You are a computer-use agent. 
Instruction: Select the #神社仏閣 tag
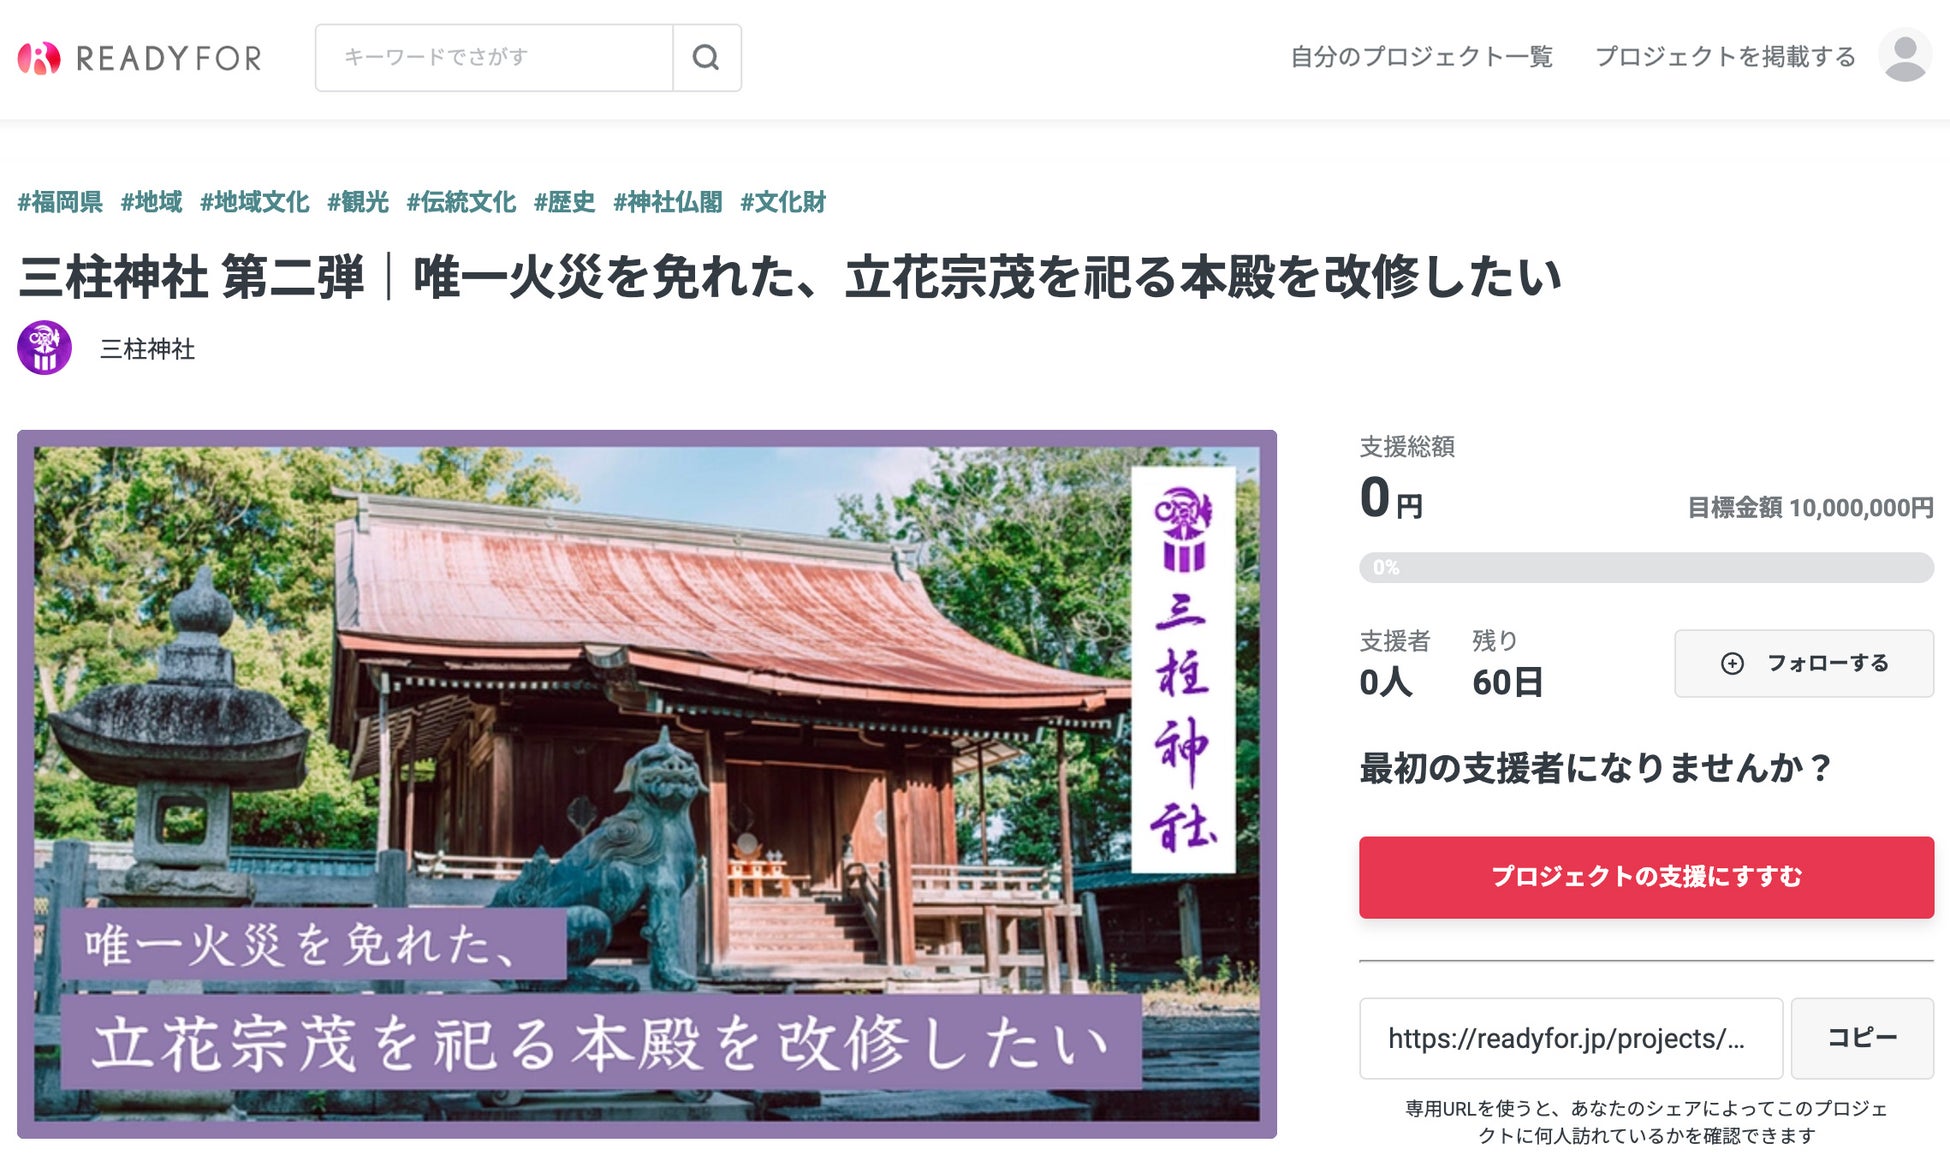point(667,202)
